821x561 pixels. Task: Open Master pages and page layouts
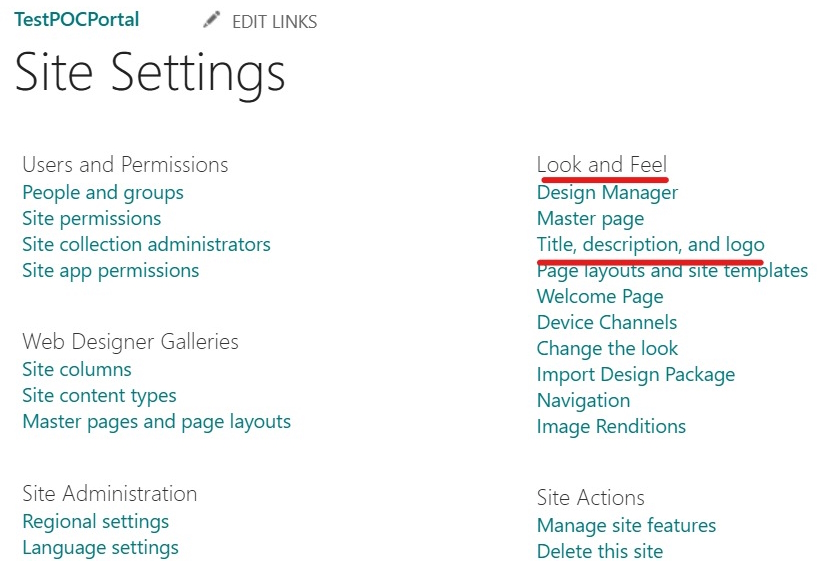pyautogui.click(x=156, y=421)
